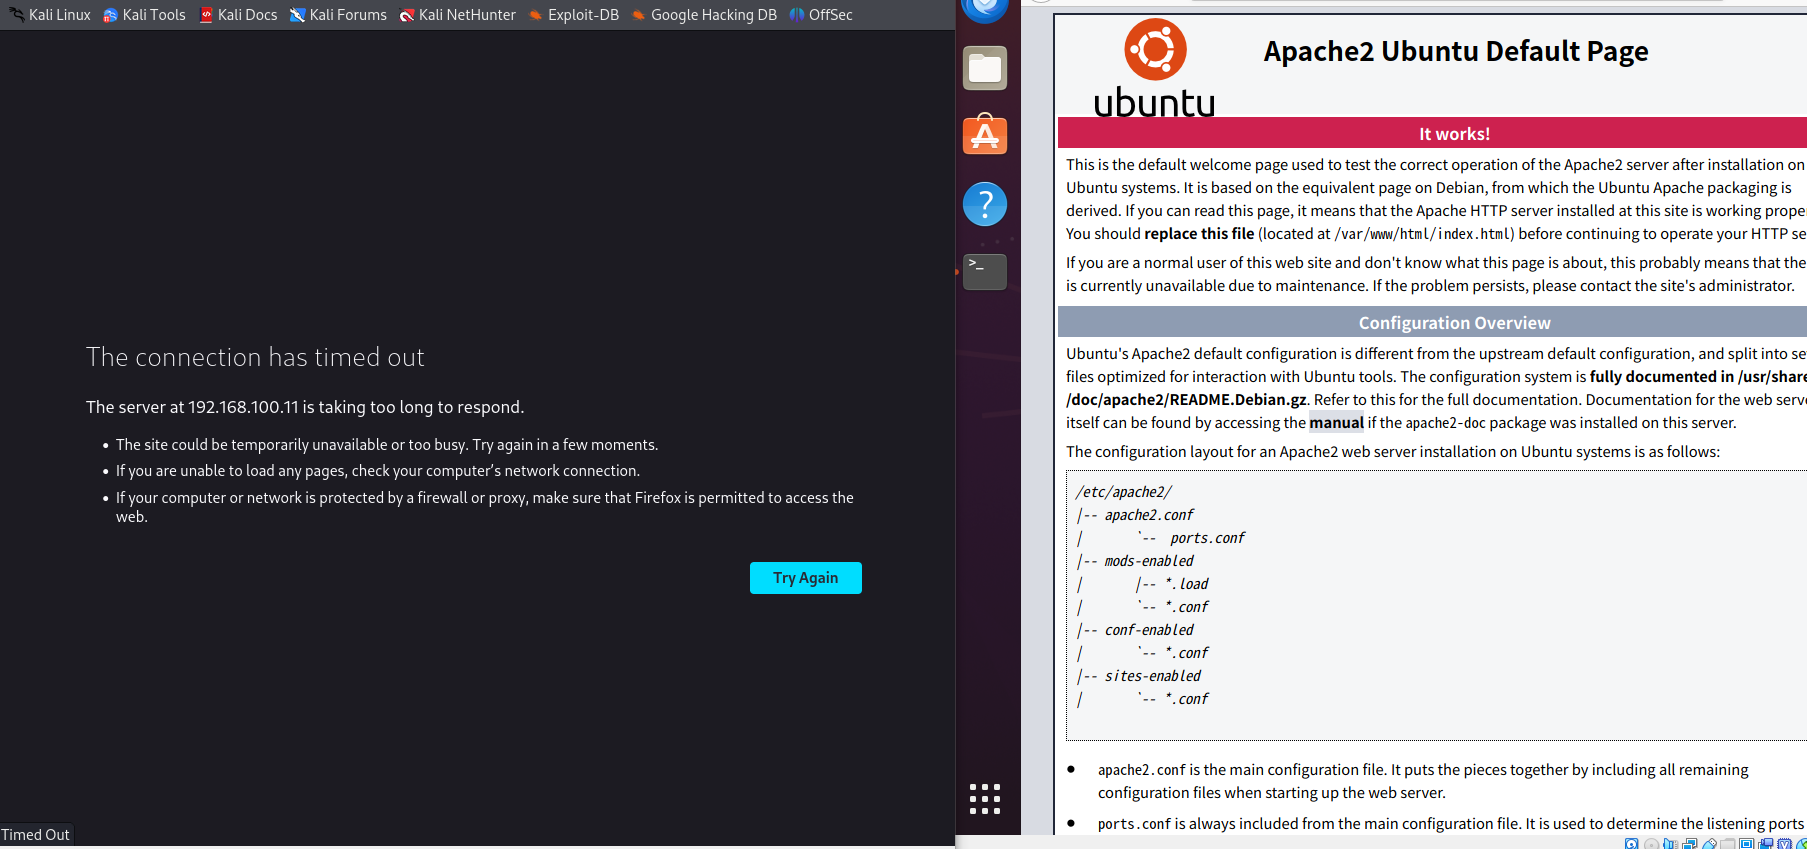Open the Kali Forums bookmark
1807x849 pixels.
coord(338,15)
